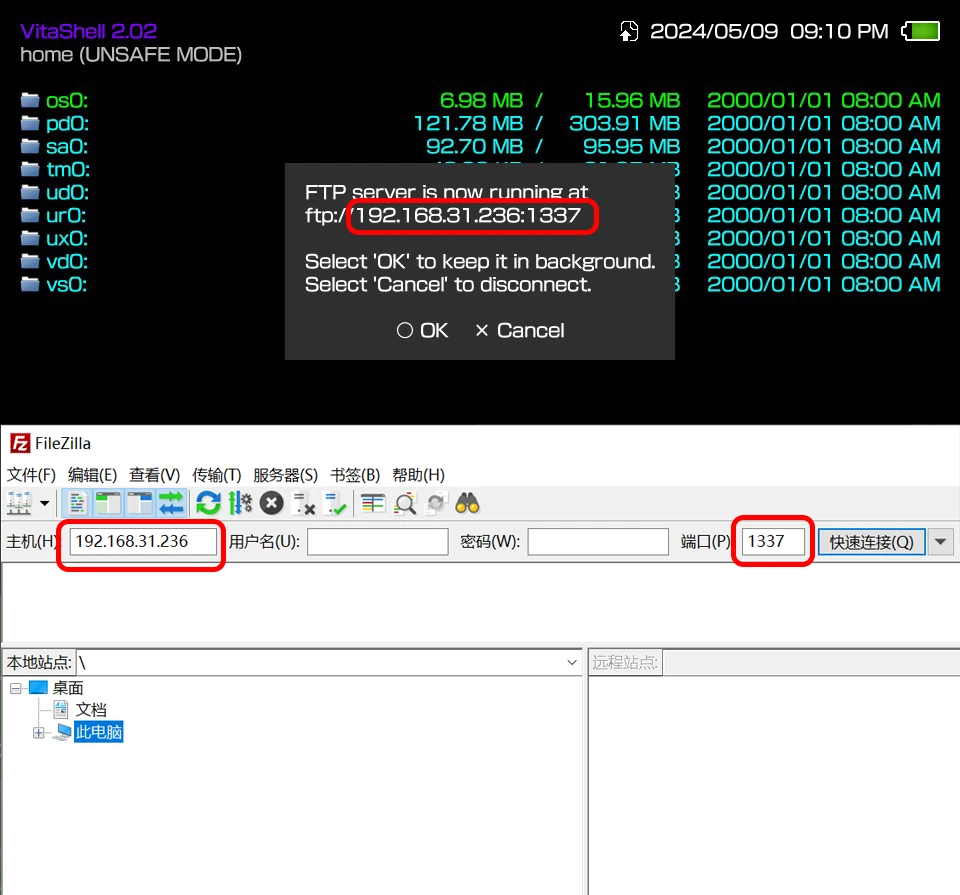
Task: Open the FileZilla Site Manager toolbar icon
Action: pyautogui.click(x=19, y=503)
